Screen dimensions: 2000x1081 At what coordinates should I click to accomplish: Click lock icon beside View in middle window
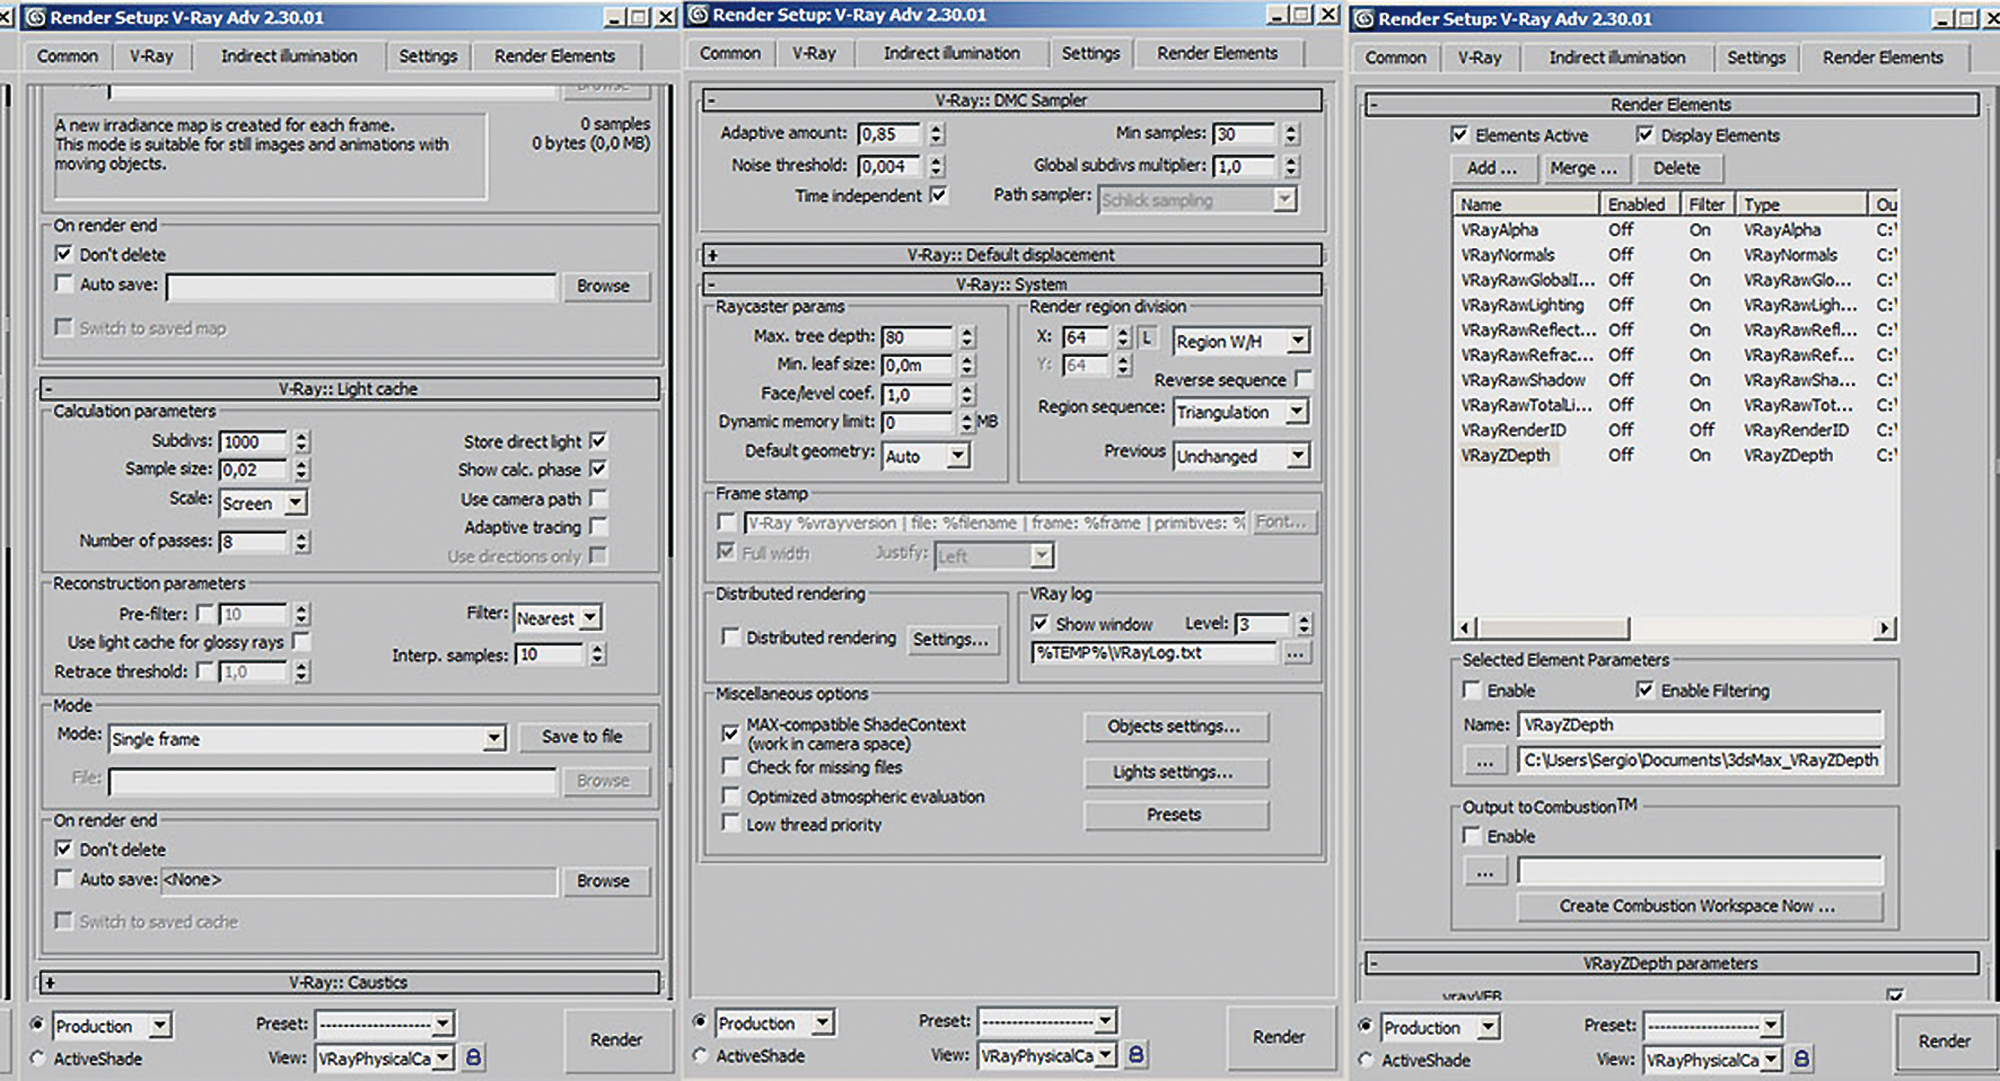(1136, 1054)
